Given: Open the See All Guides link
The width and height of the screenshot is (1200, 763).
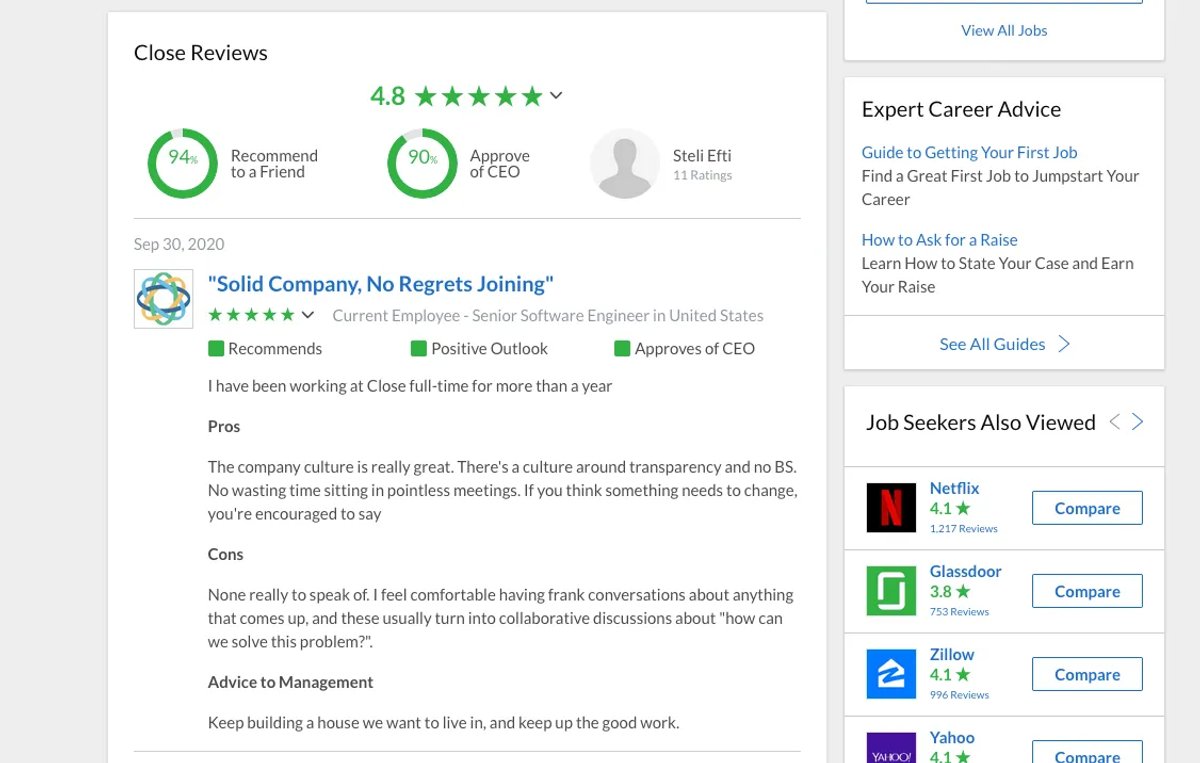Looking at the screenshot, I should point(992,344).
